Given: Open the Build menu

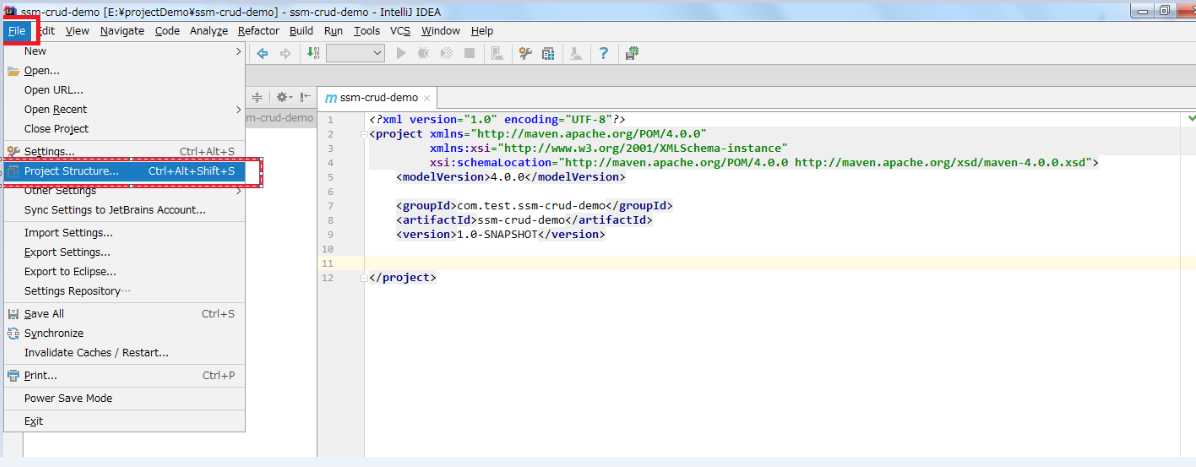Looking at the screenshot, I should pyautogui.click(x=301, y=31).
